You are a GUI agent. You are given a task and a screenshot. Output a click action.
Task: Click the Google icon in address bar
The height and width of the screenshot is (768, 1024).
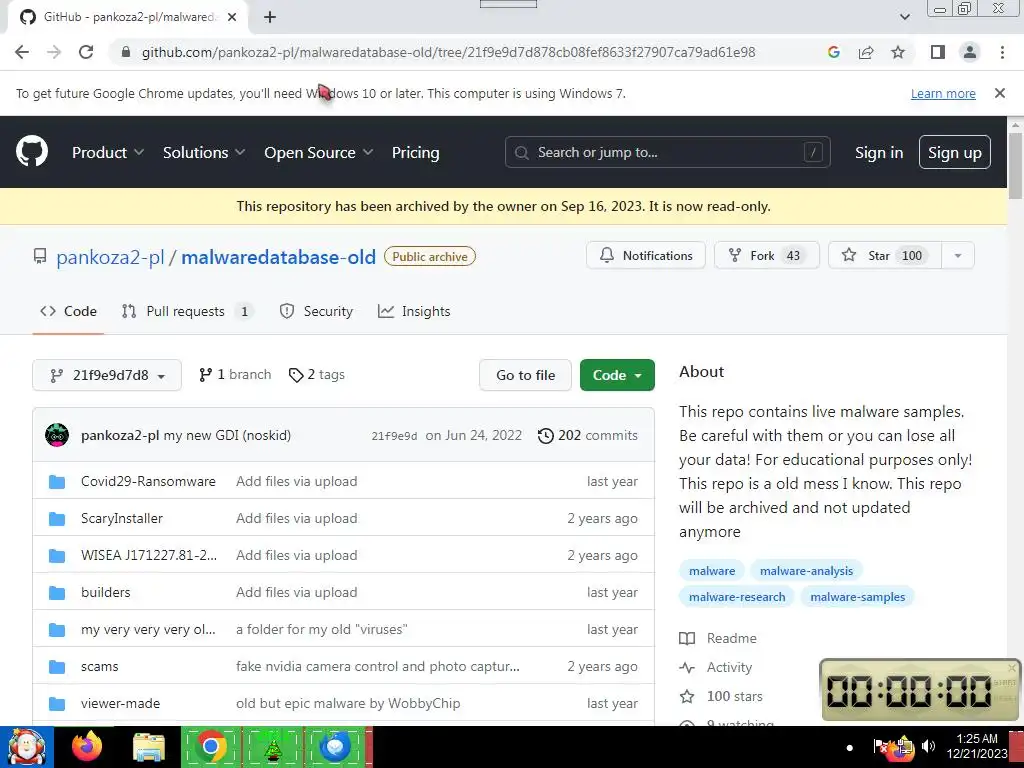(833, 52)
